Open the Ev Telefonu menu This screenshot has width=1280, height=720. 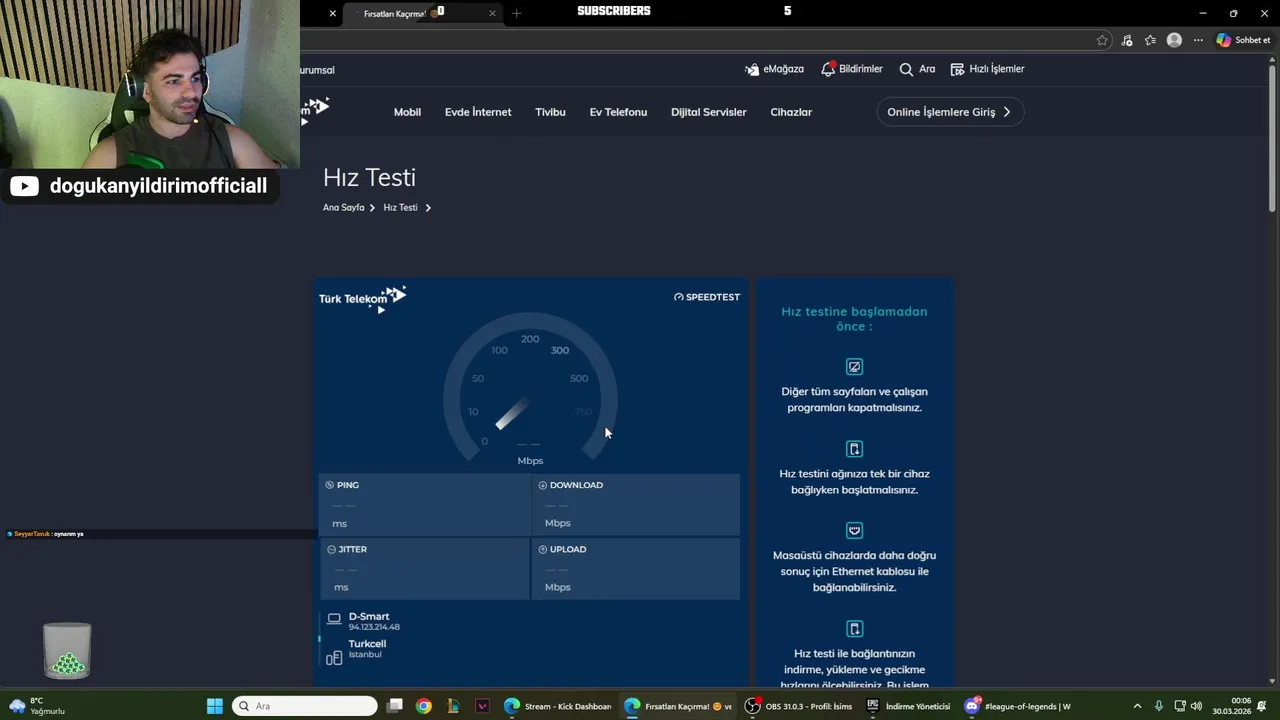[618, 112]
